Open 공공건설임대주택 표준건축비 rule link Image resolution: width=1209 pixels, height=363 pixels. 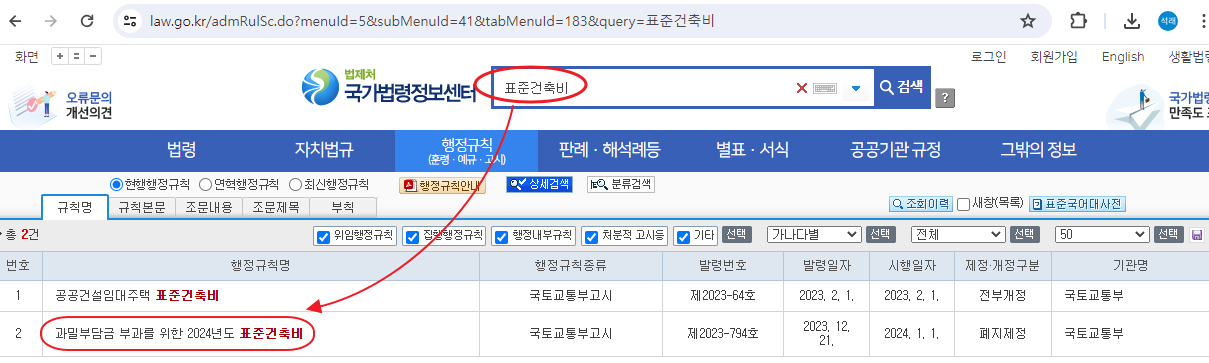click(137, 295)
